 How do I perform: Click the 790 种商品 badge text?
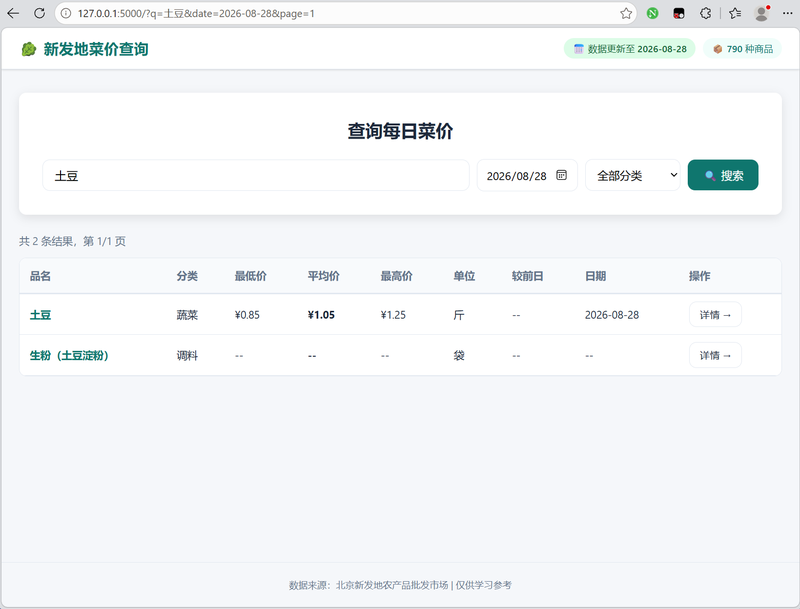tap(750, 49)
